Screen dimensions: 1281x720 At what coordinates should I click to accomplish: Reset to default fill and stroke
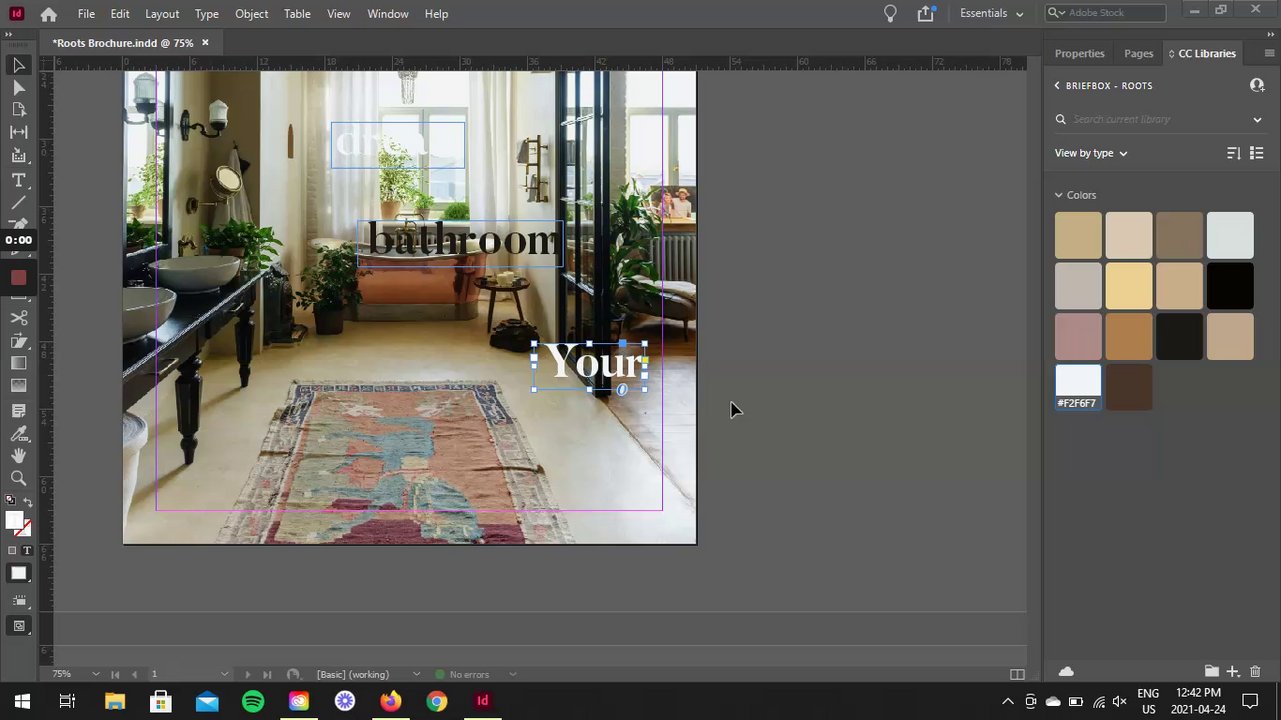click(10, 500)
